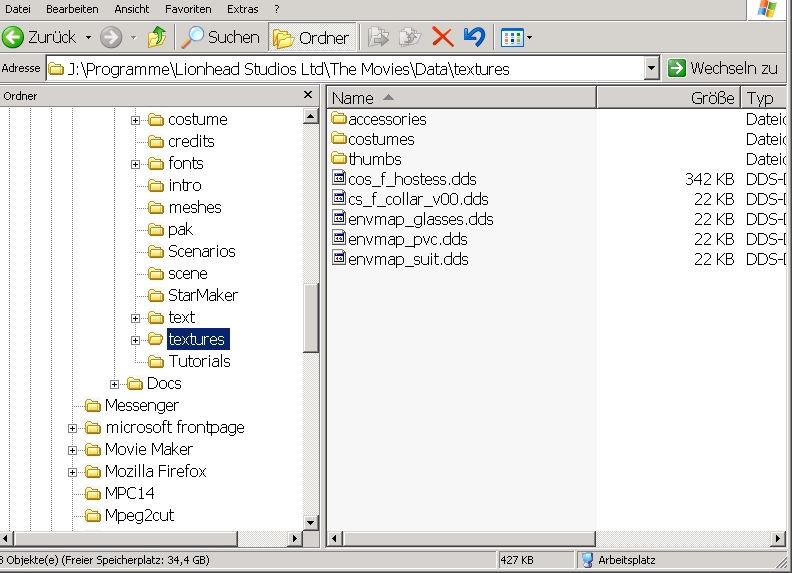Close the Ordner pane with X
This screenshot has width=792, height=573.
308,96
